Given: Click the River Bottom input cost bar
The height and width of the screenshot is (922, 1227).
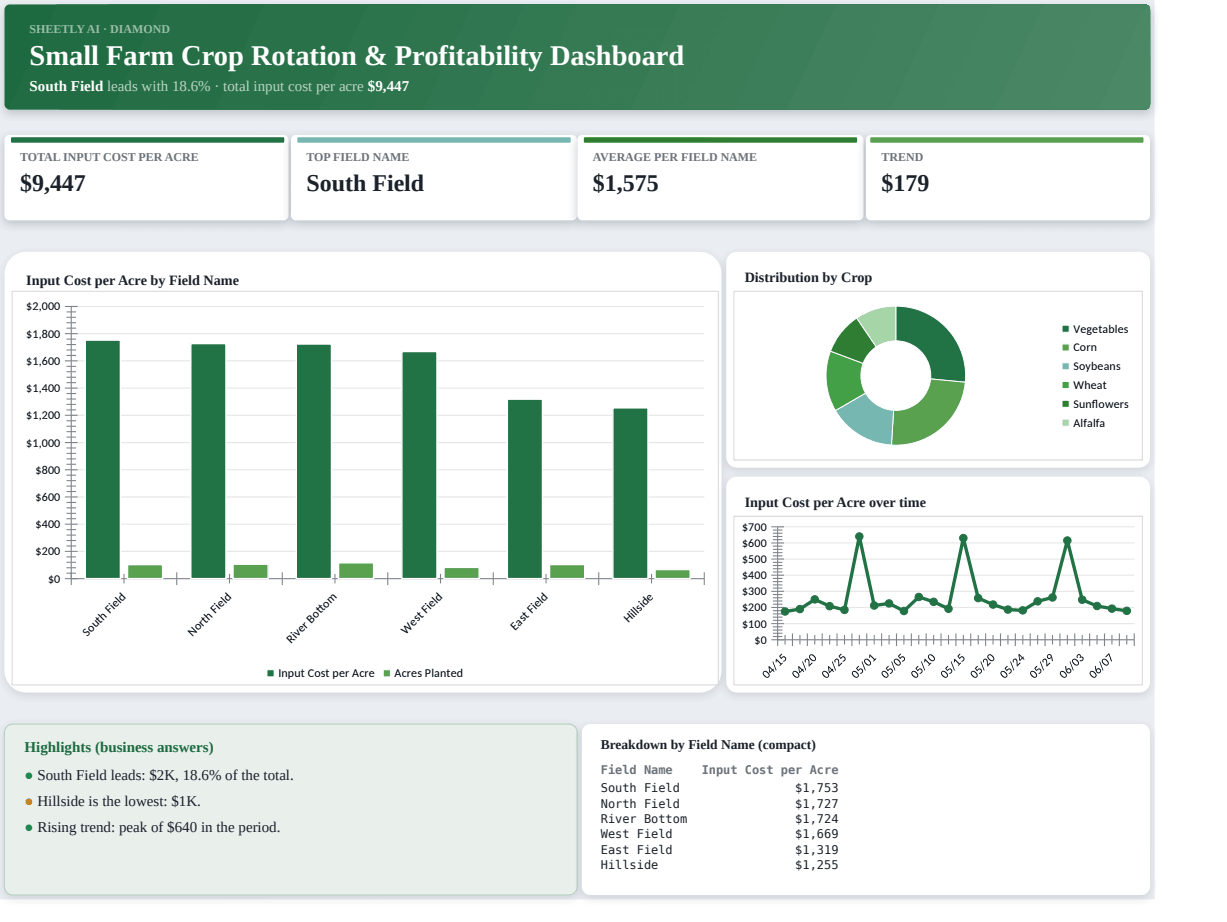Looking at the screenshot, I should click(x=314, y=462).
